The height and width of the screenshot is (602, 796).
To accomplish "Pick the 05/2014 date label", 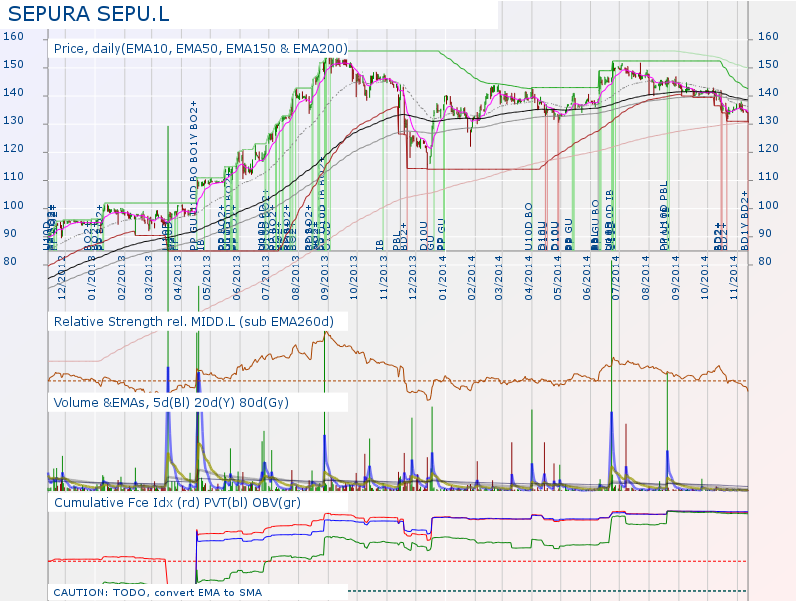I will coord(557,278).
